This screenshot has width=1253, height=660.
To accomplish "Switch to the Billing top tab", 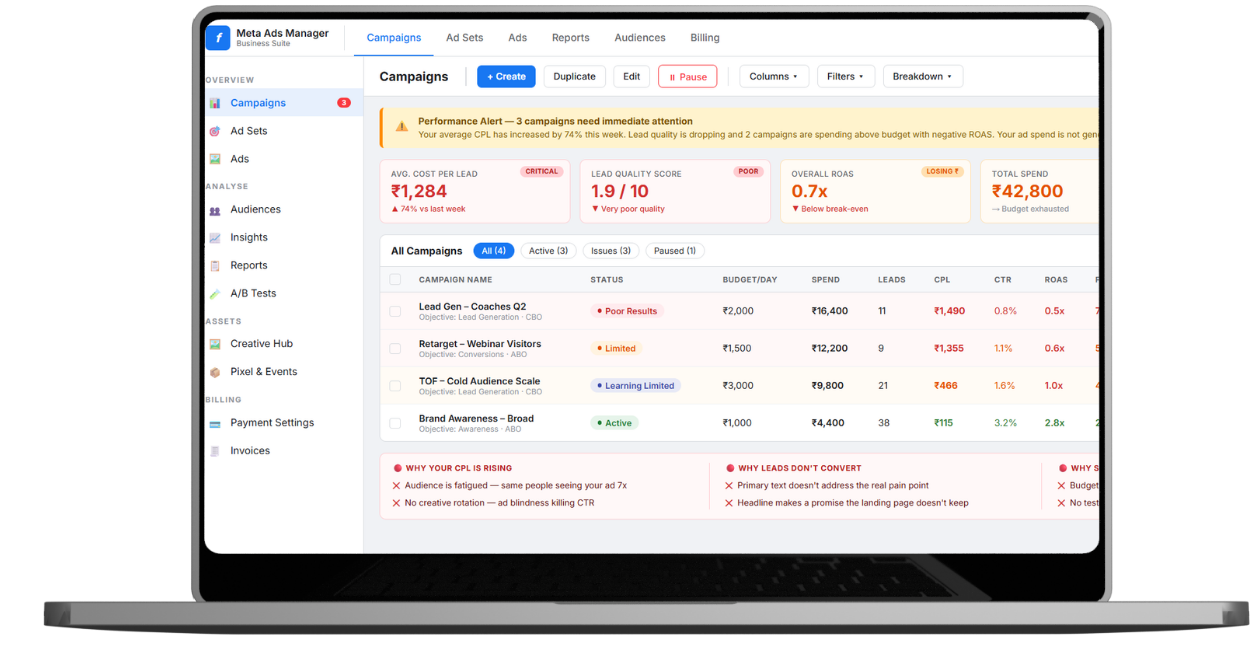I will [x=705, y=38].
